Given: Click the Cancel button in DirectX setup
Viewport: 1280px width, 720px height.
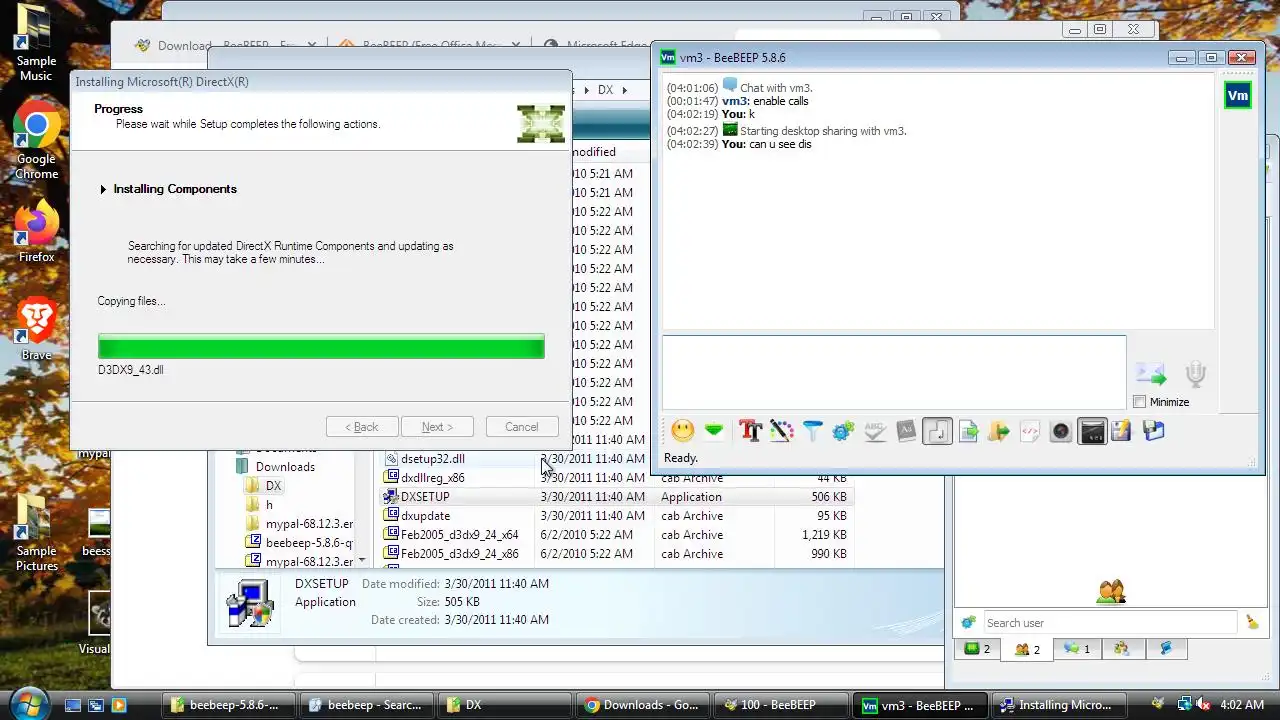Looking at the screenshot, I should click(x=521, y=427).
